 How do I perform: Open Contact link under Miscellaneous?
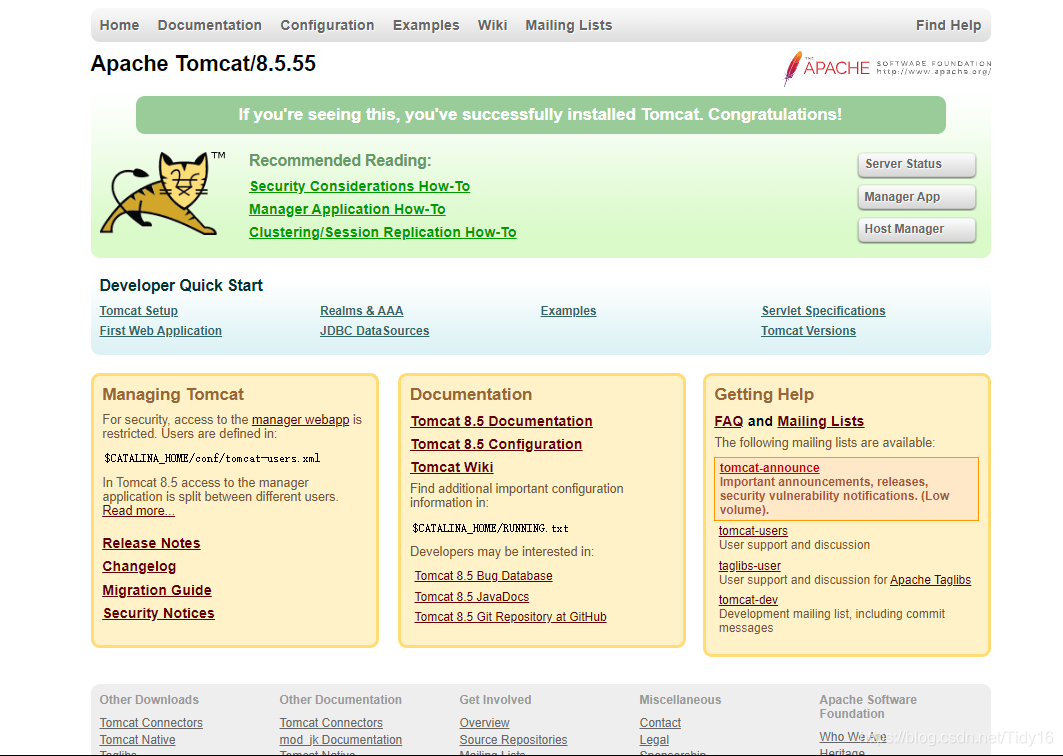click(x=660, y=723)
